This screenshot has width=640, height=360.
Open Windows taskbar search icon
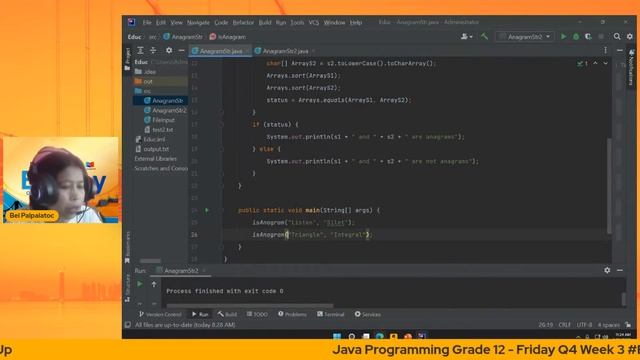[x=351, y=336]
